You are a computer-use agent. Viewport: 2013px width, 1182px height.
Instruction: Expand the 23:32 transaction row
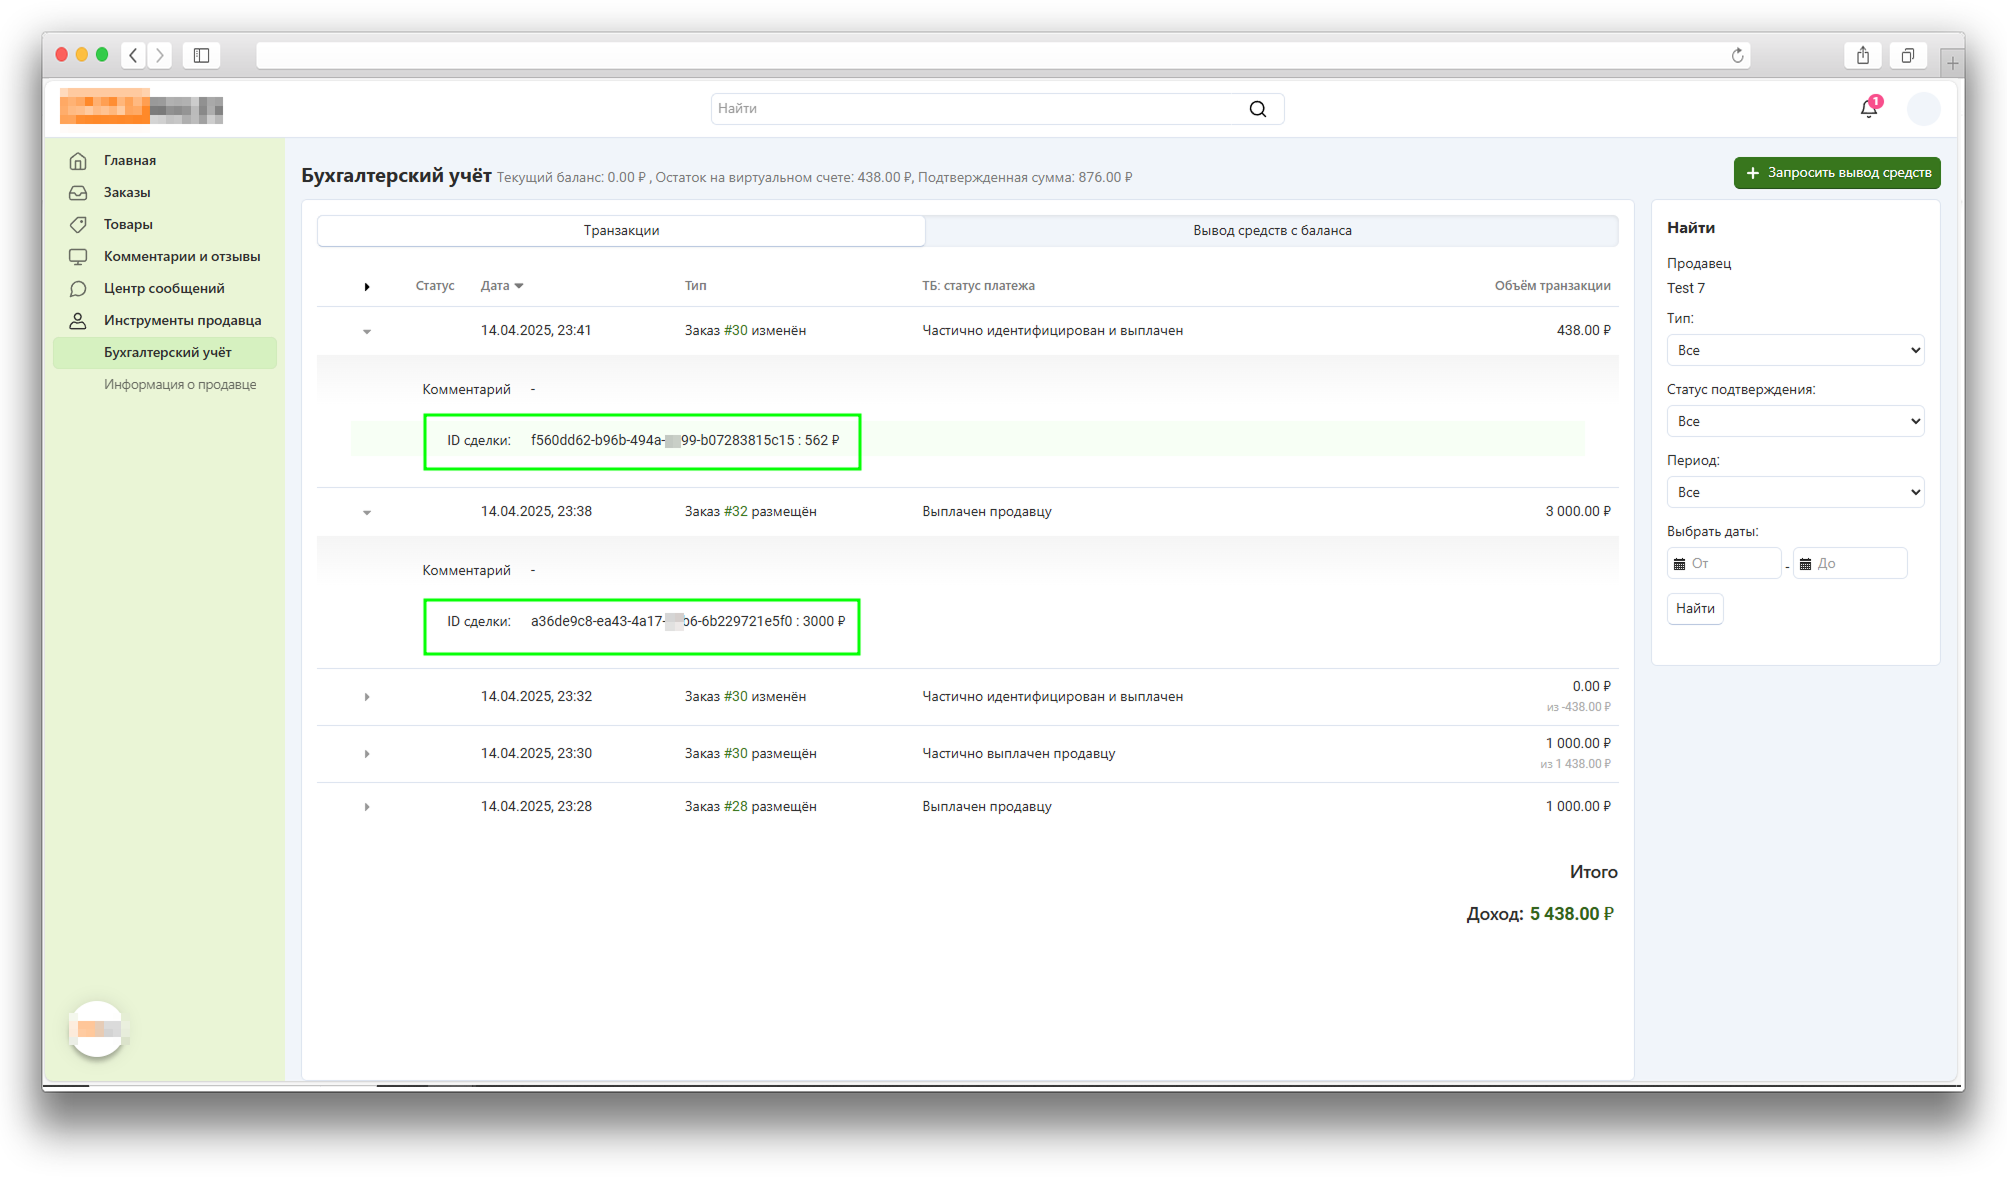(x=367, y=697)
